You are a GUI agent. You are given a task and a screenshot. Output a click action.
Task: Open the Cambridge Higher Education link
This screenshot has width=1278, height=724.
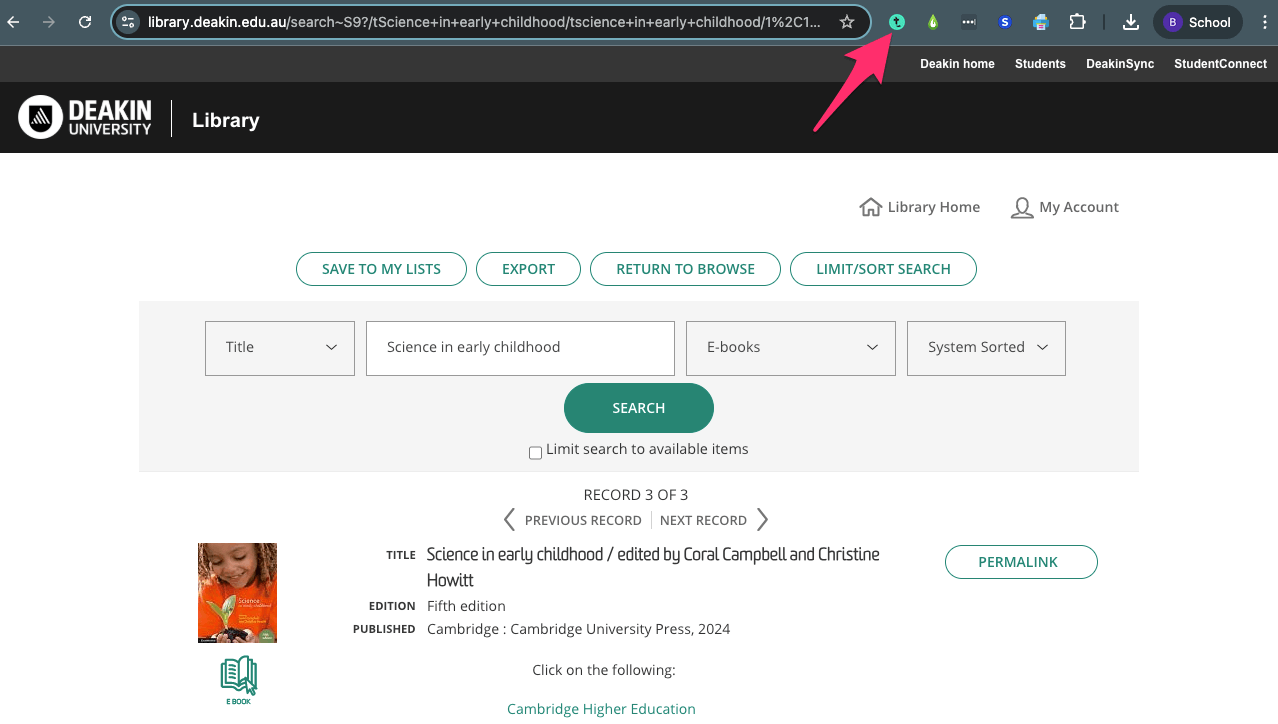(x=601, y=709)
